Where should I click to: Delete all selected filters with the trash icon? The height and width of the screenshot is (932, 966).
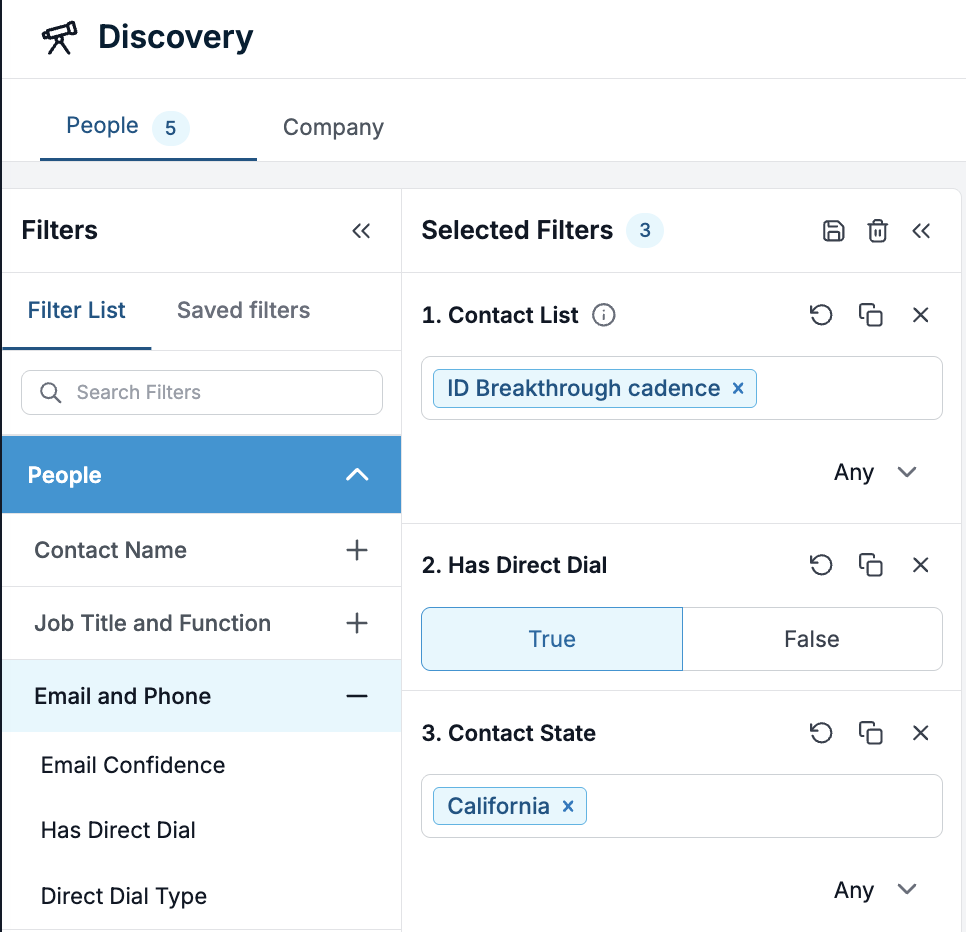pyautogui.click(x=877, y=231)
